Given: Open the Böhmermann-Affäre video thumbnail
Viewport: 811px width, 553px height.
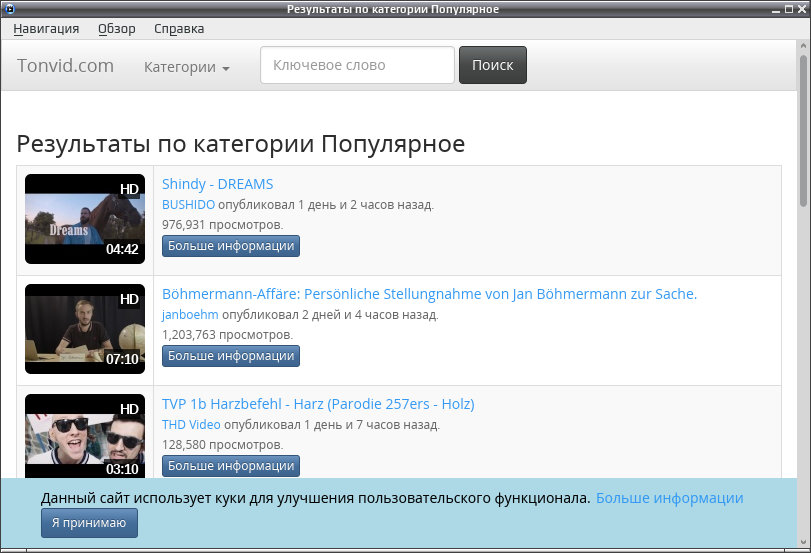Looking at the screenshot, I should 85,329.
